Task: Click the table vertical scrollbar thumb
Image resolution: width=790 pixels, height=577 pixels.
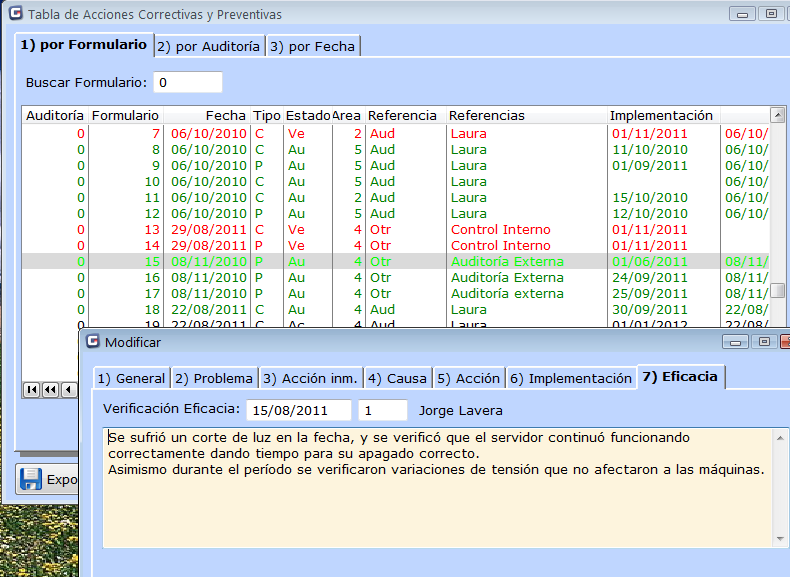Action: tap(777, 290)
